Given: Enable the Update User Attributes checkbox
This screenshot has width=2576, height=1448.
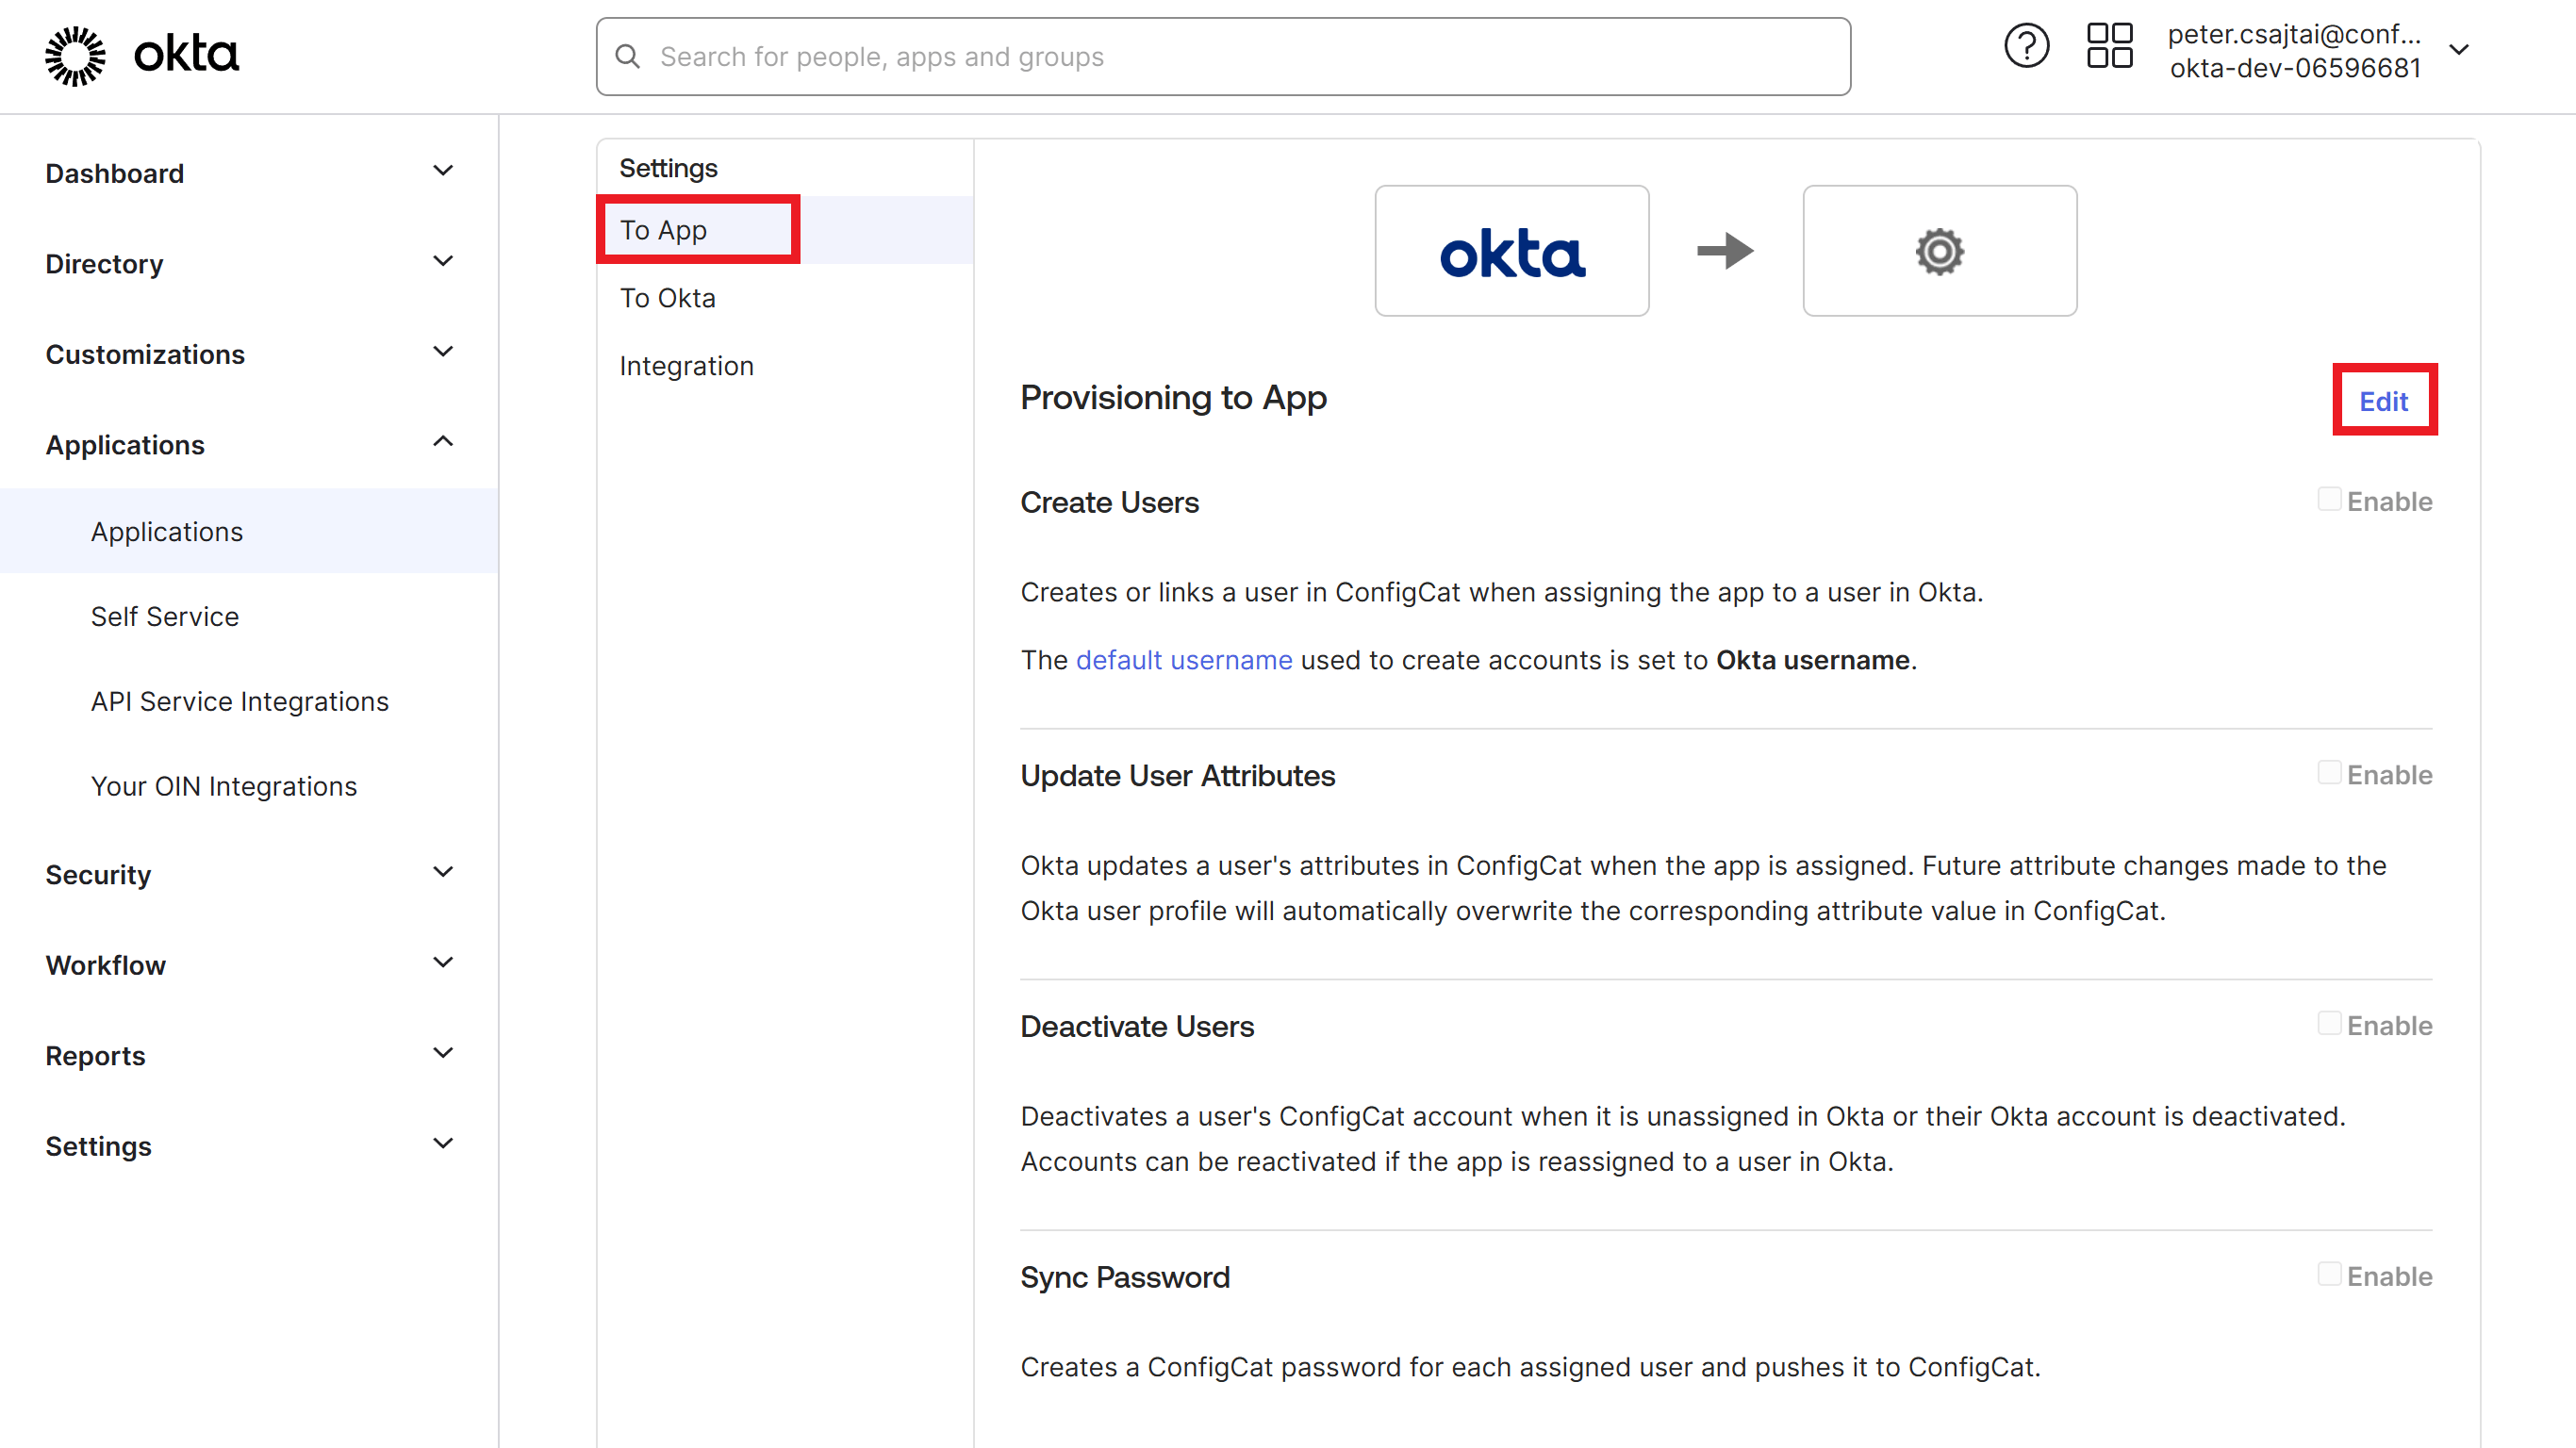Looking at the screenshot, I should point(2330,772).
